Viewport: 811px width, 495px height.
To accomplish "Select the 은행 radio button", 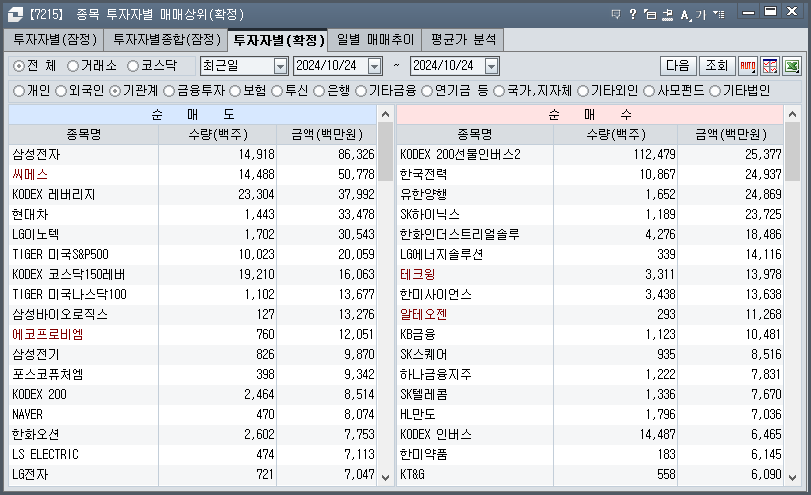I will (x=319, y=91).
